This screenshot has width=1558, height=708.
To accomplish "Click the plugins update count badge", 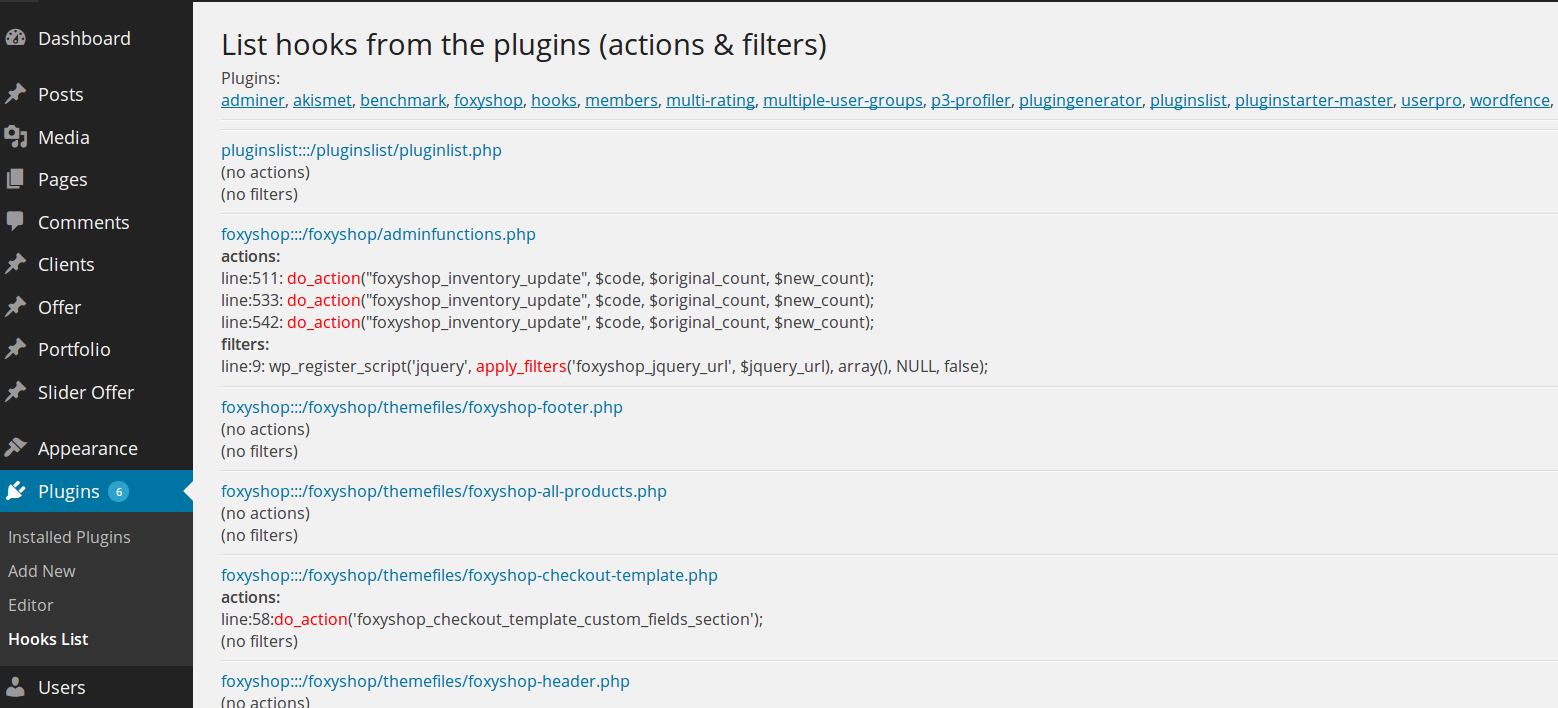I will tap(118, 491).
